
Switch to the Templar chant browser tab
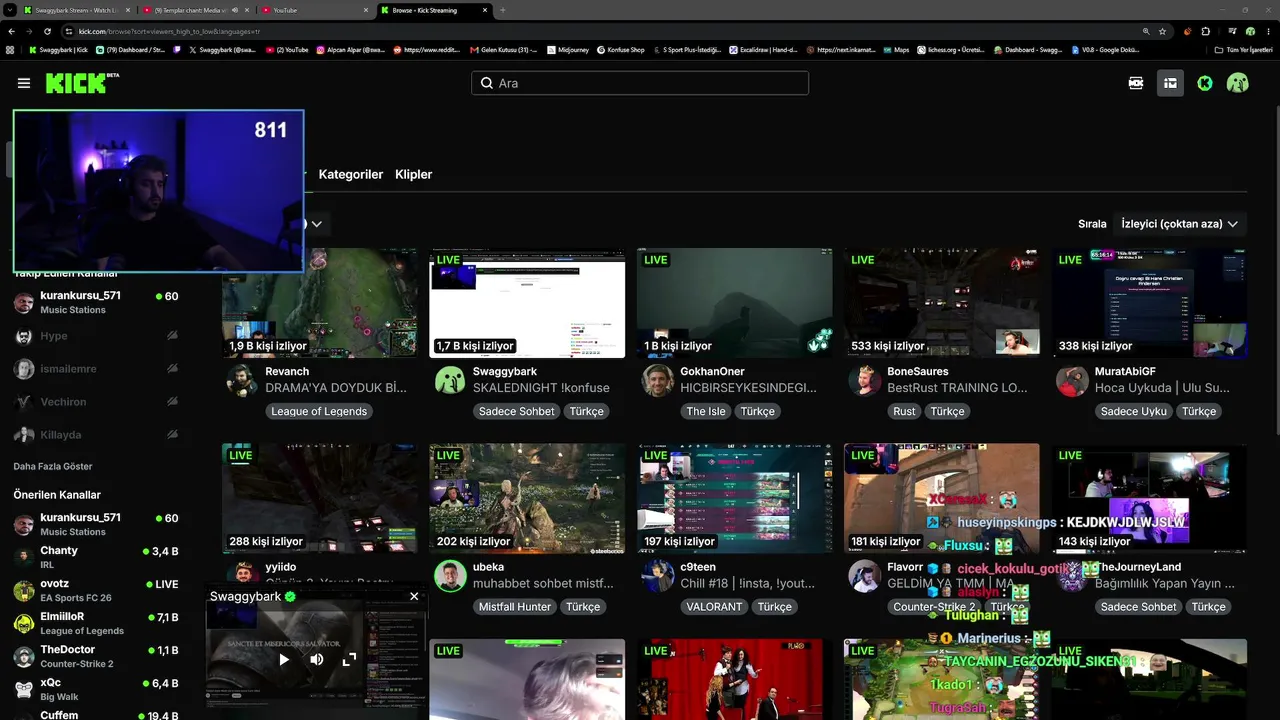196,10
